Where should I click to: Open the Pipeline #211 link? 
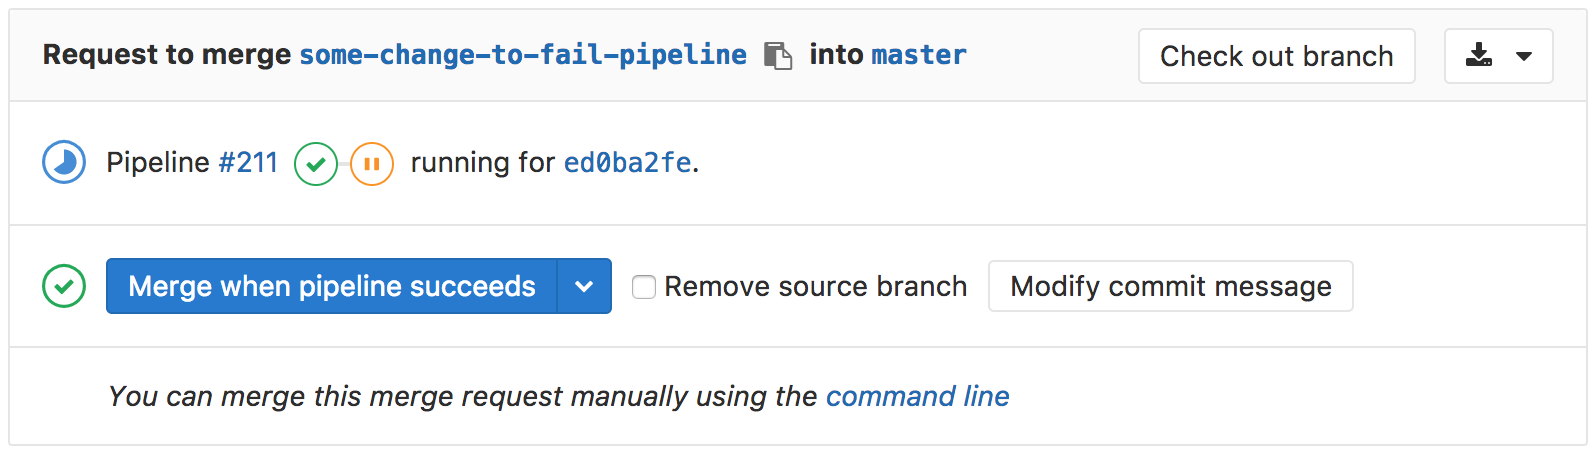[x=248, y=163]
